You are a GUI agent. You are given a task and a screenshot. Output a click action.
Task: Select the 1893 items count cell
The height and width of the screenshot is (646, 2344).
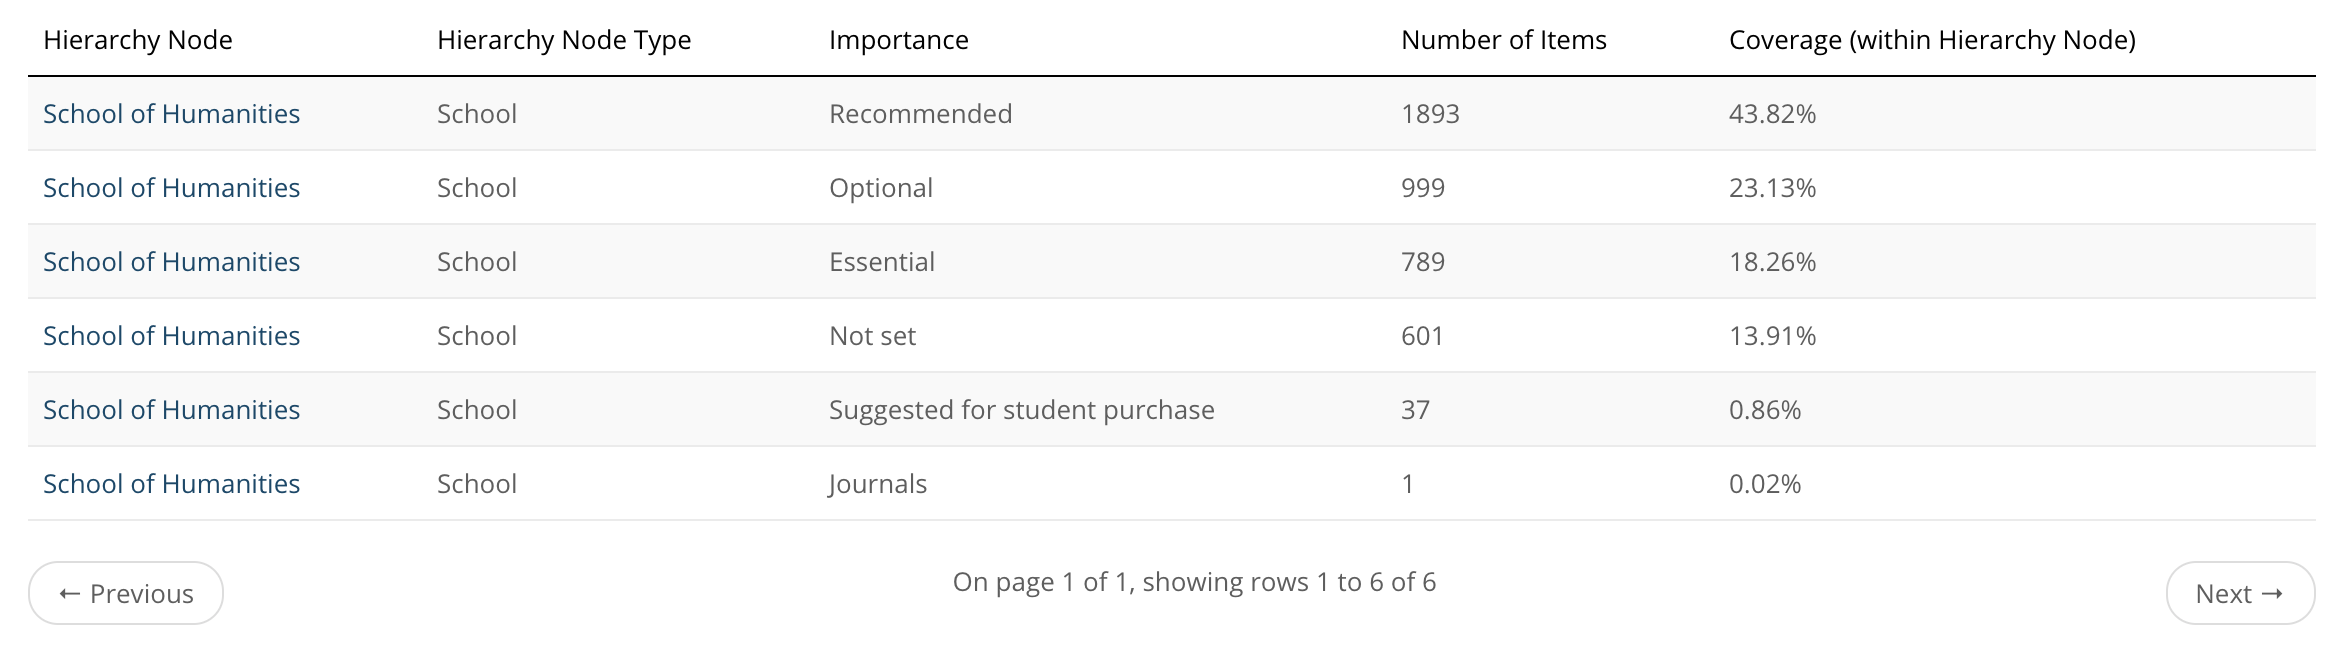[x=1430, y=114]
